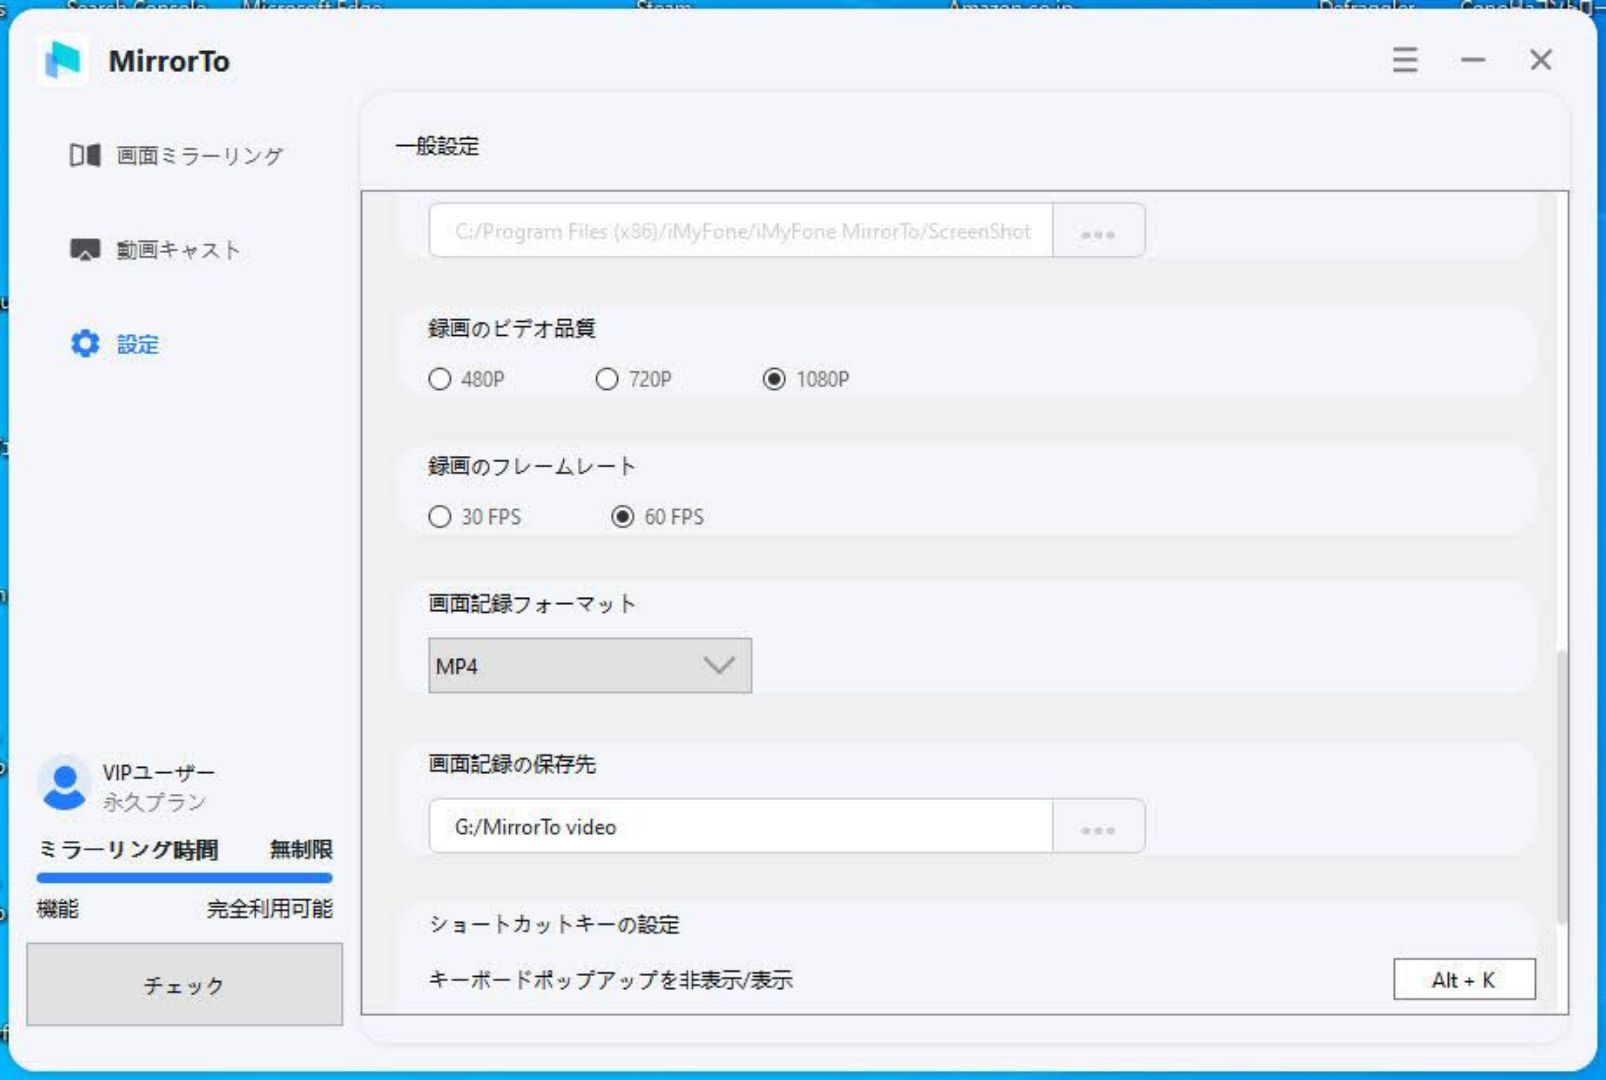Browse for the recording save folder

point(1098,827)
